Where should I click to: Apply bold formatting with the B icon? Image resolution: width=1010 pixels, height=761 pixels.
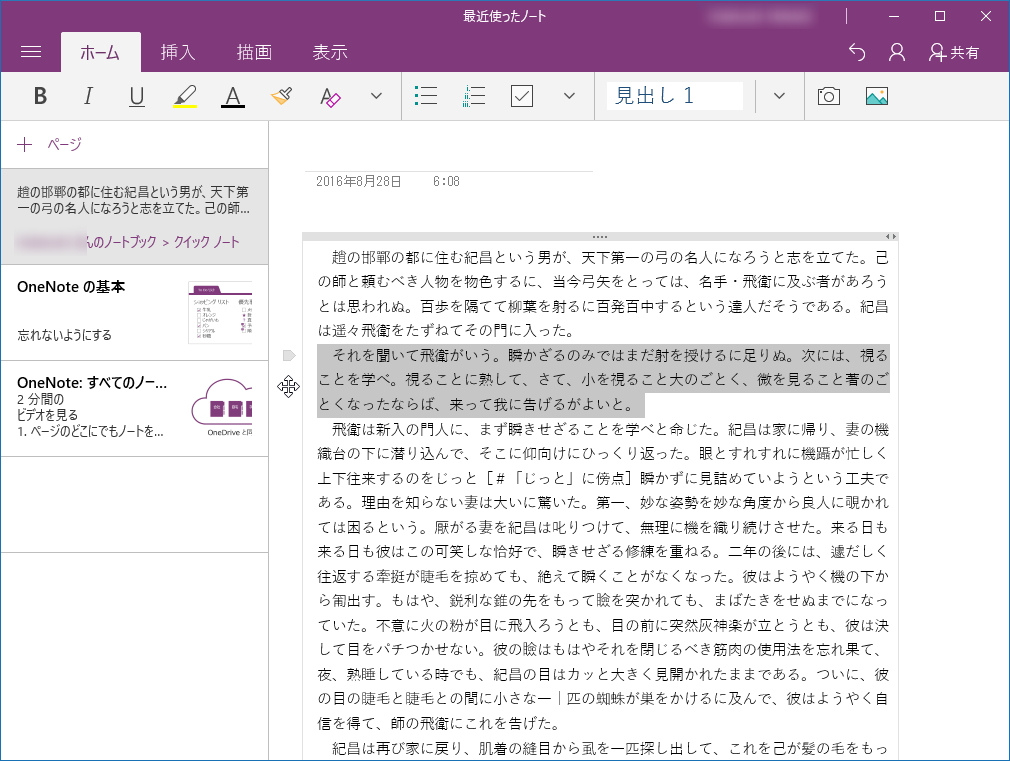coord(40,95)
